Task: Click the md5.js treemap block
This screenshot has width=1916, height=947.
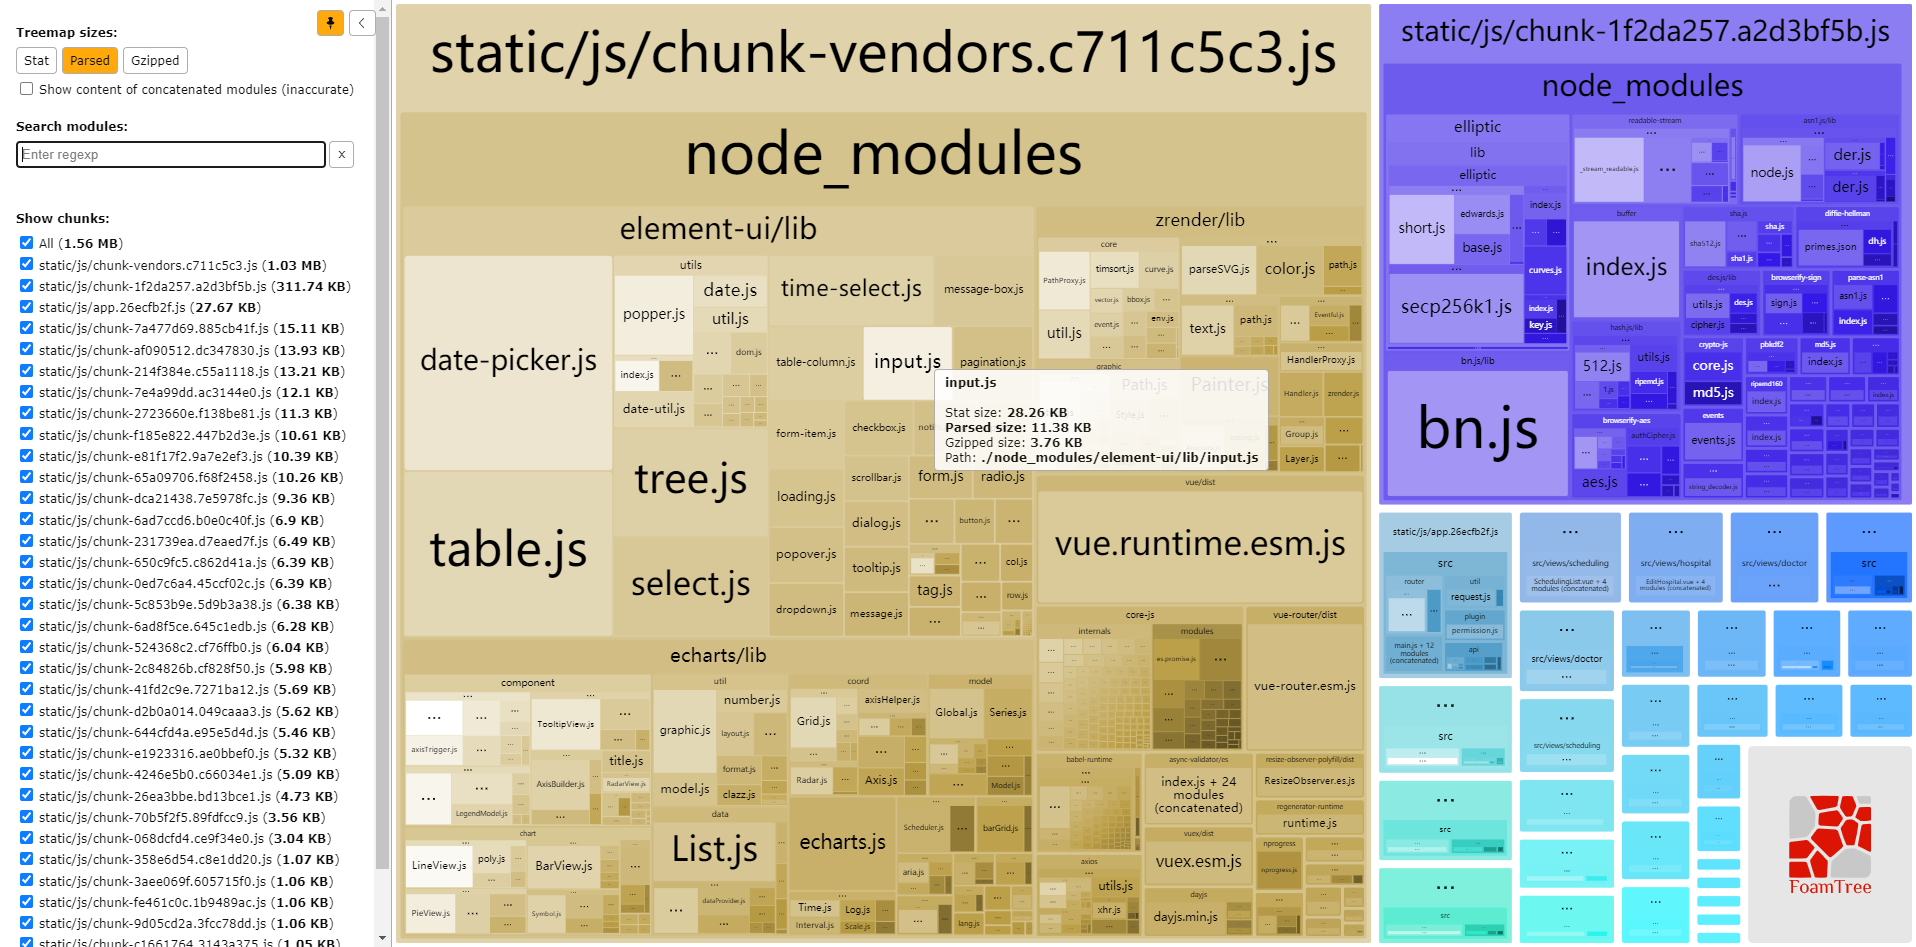Action: [1713, 393]
